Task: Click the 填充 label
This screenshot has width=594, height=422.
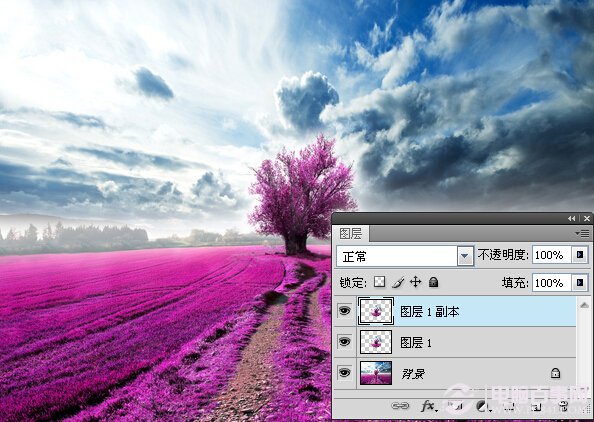Action: pyautogui.click(x=514, y=283)
